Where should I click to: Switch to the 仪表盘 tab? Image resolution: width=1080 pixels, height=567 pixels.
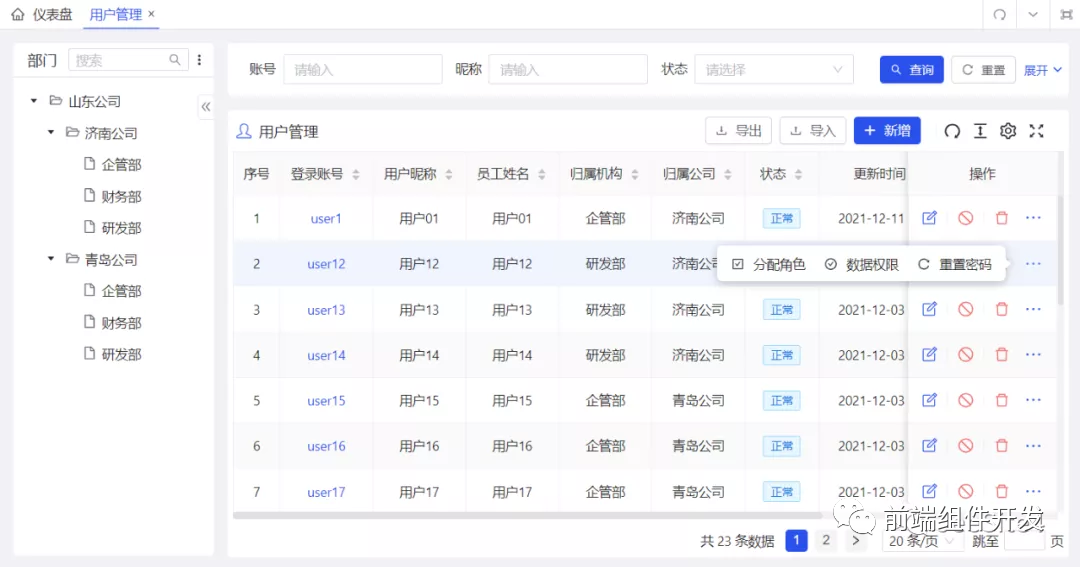(42, 14)
